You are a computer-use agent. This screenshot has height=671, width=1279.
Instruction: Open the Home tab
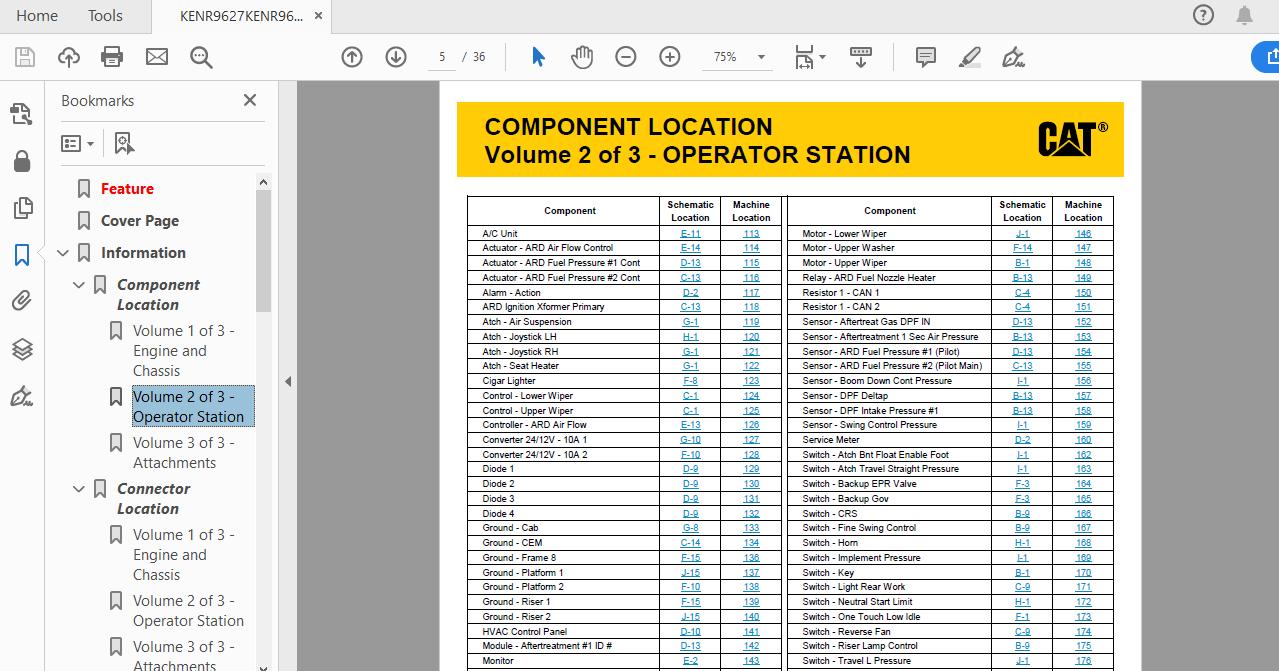(x=37, y=15)
